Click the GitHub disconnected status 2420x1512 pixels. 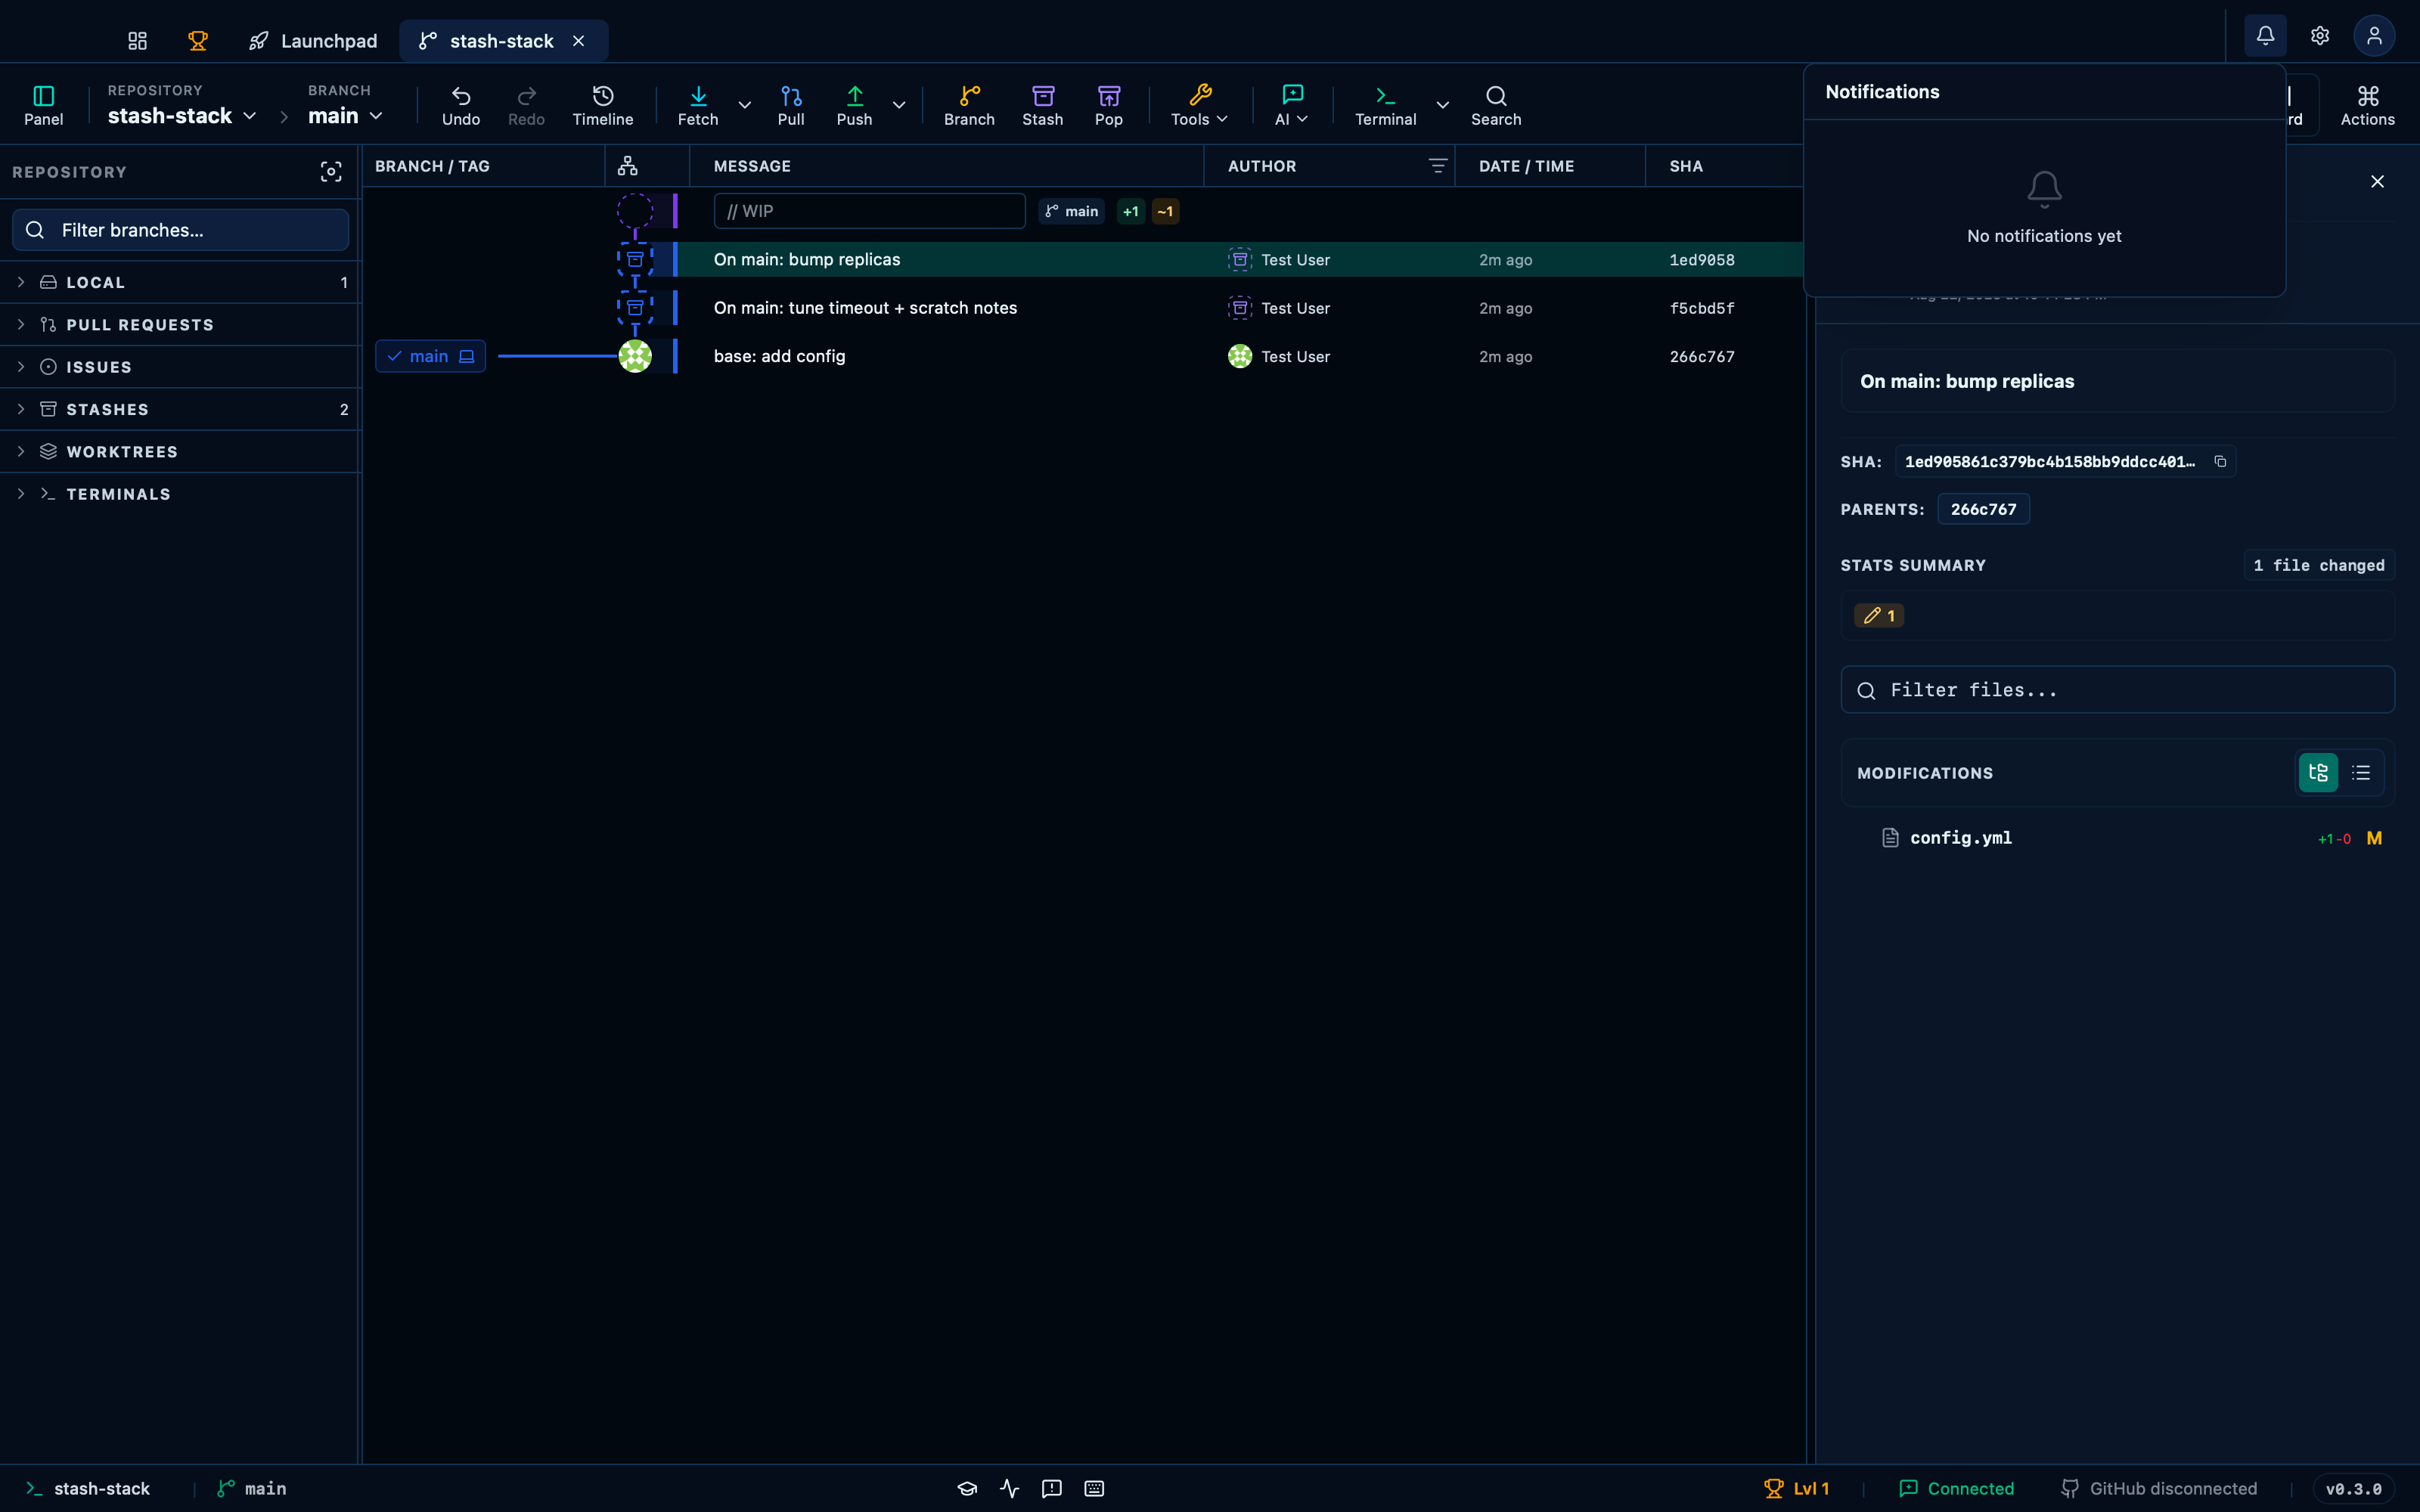pyautogui.click(x=2159, y=1488)
